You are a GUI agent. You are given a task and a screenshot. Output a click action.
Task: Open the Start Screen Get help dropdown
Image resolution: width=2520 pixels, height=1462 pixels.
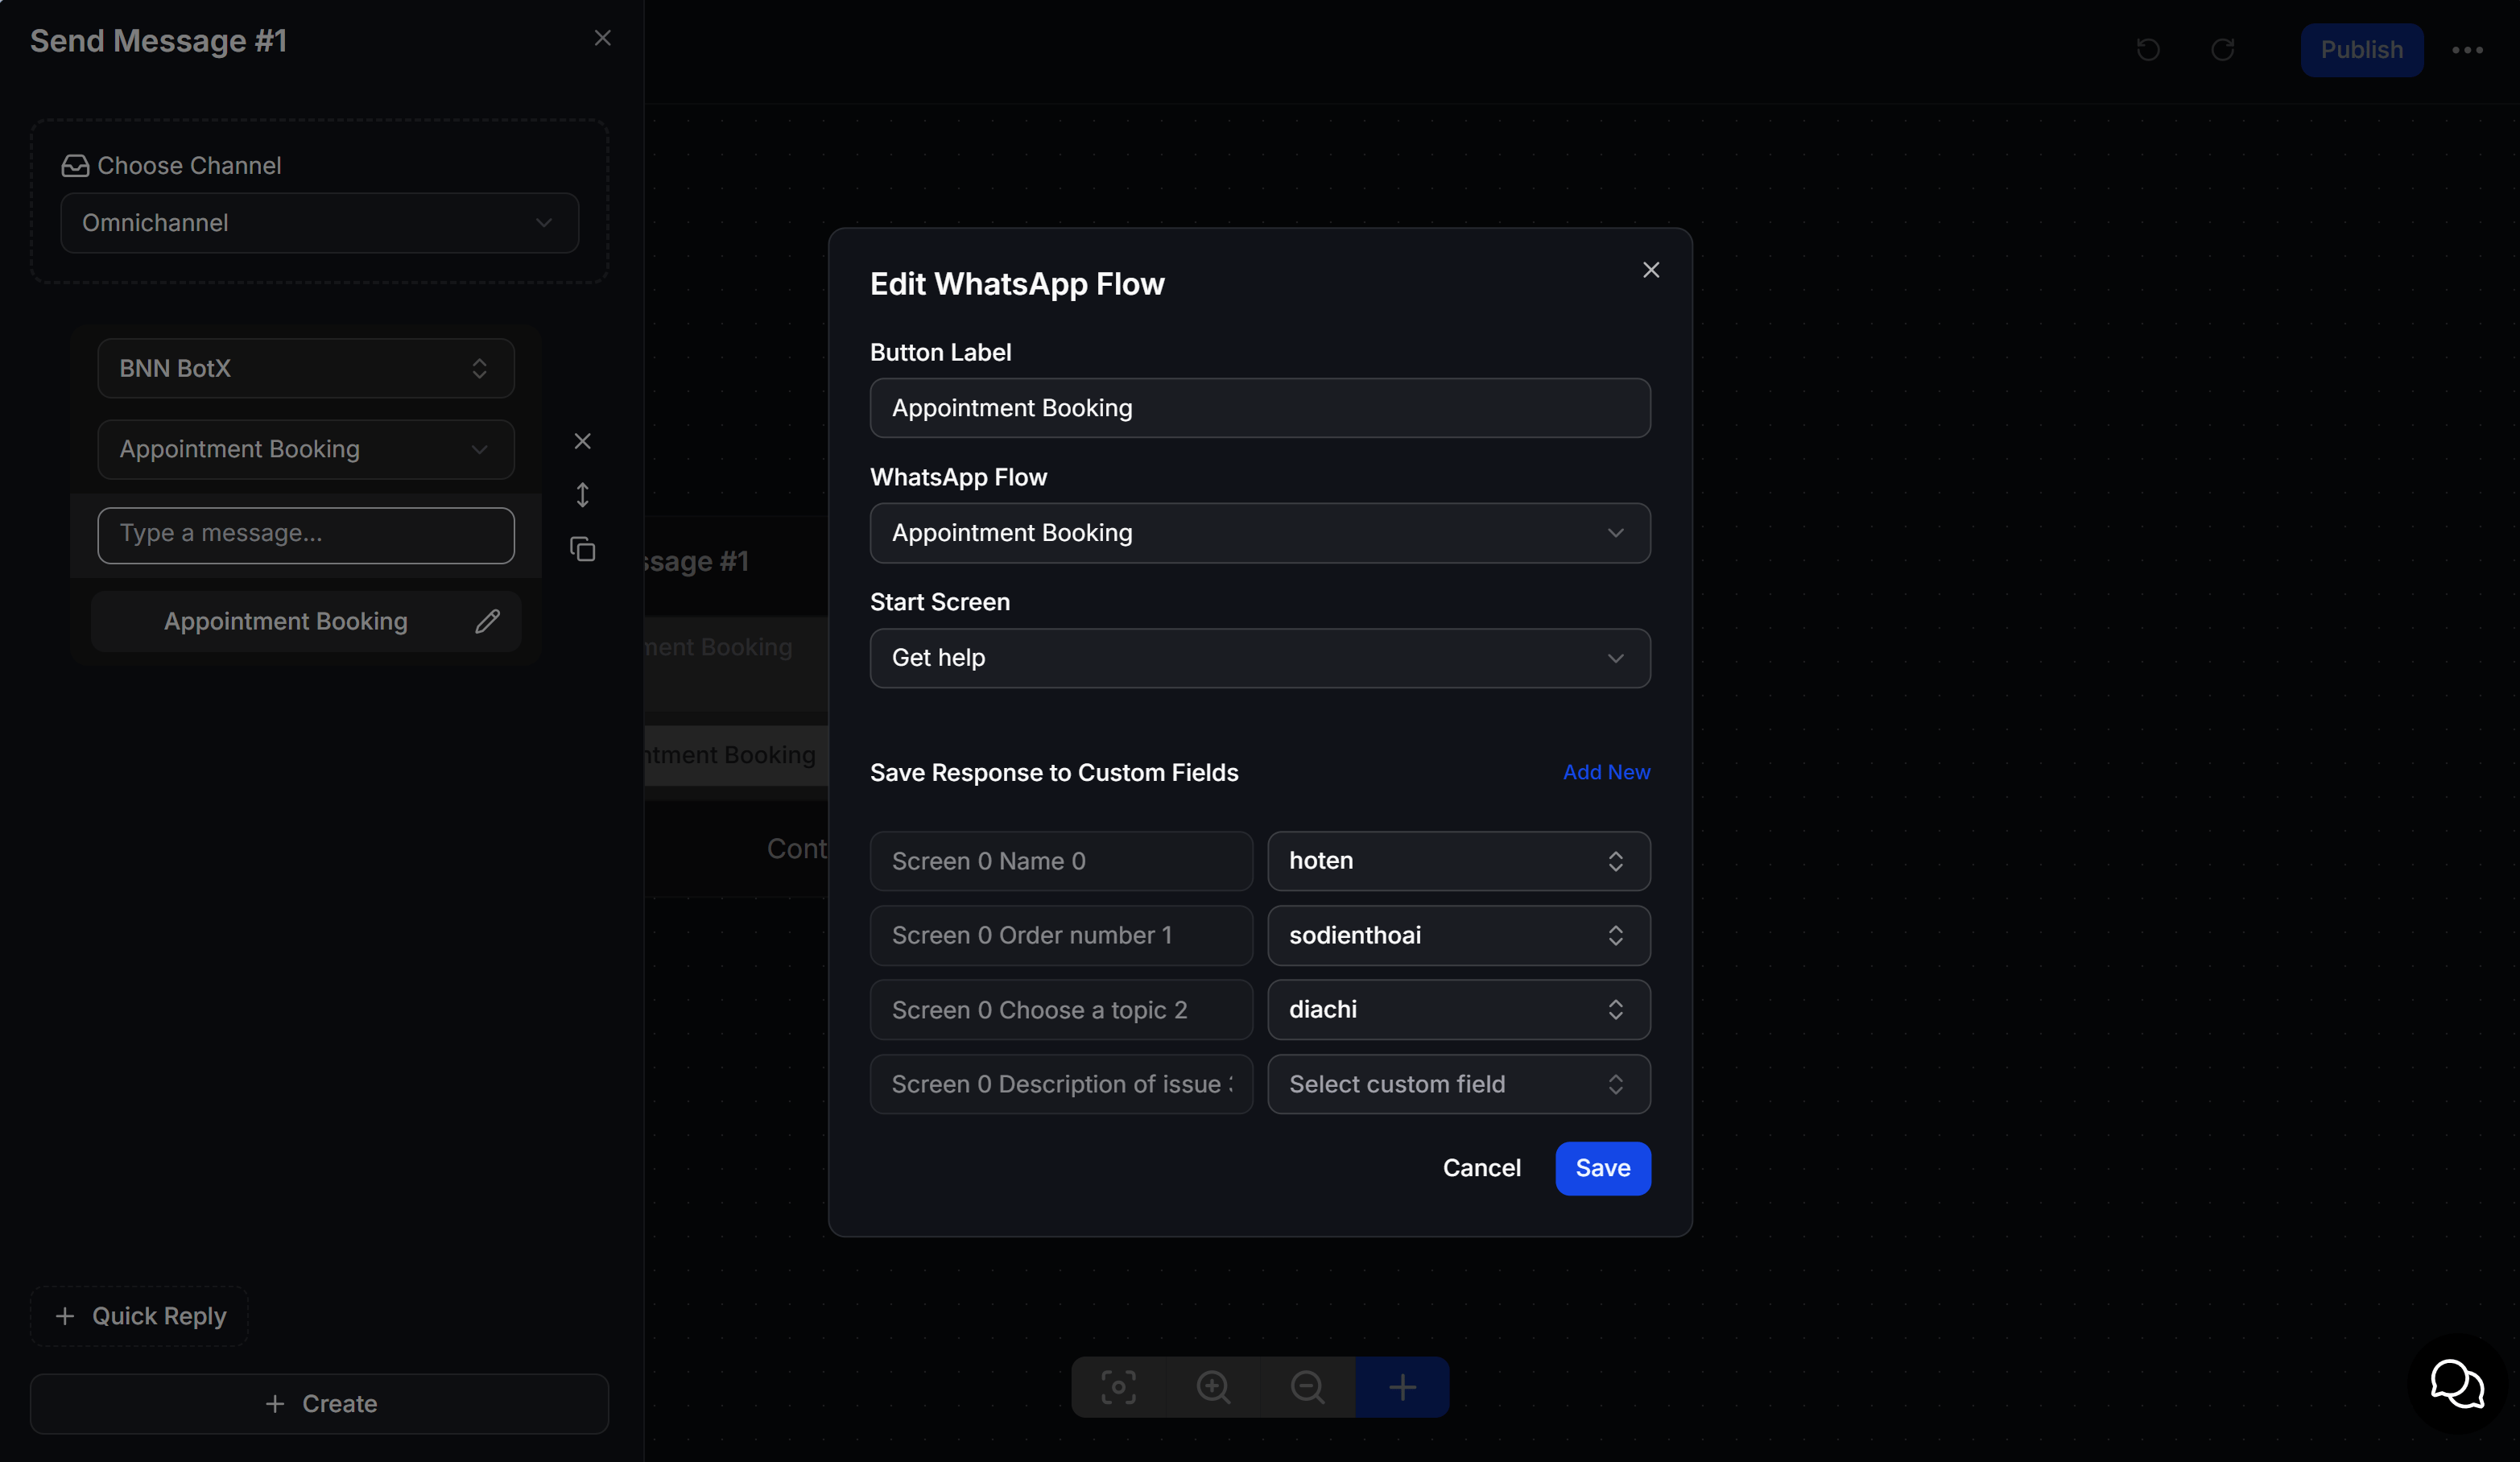(x=1260, y=658)
